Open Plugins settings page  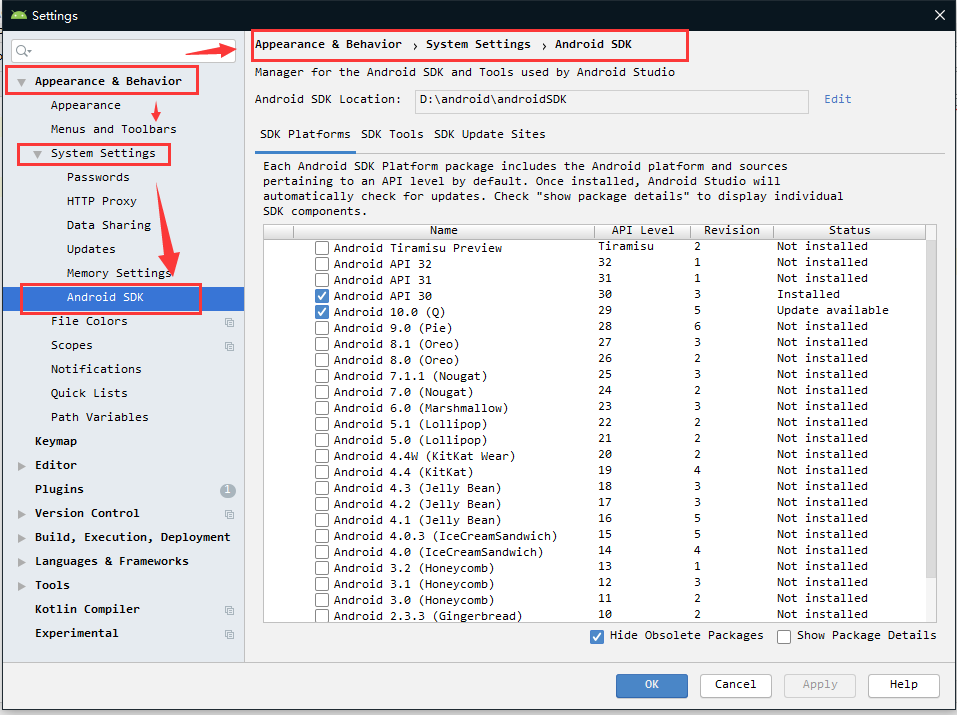point(59,489)
